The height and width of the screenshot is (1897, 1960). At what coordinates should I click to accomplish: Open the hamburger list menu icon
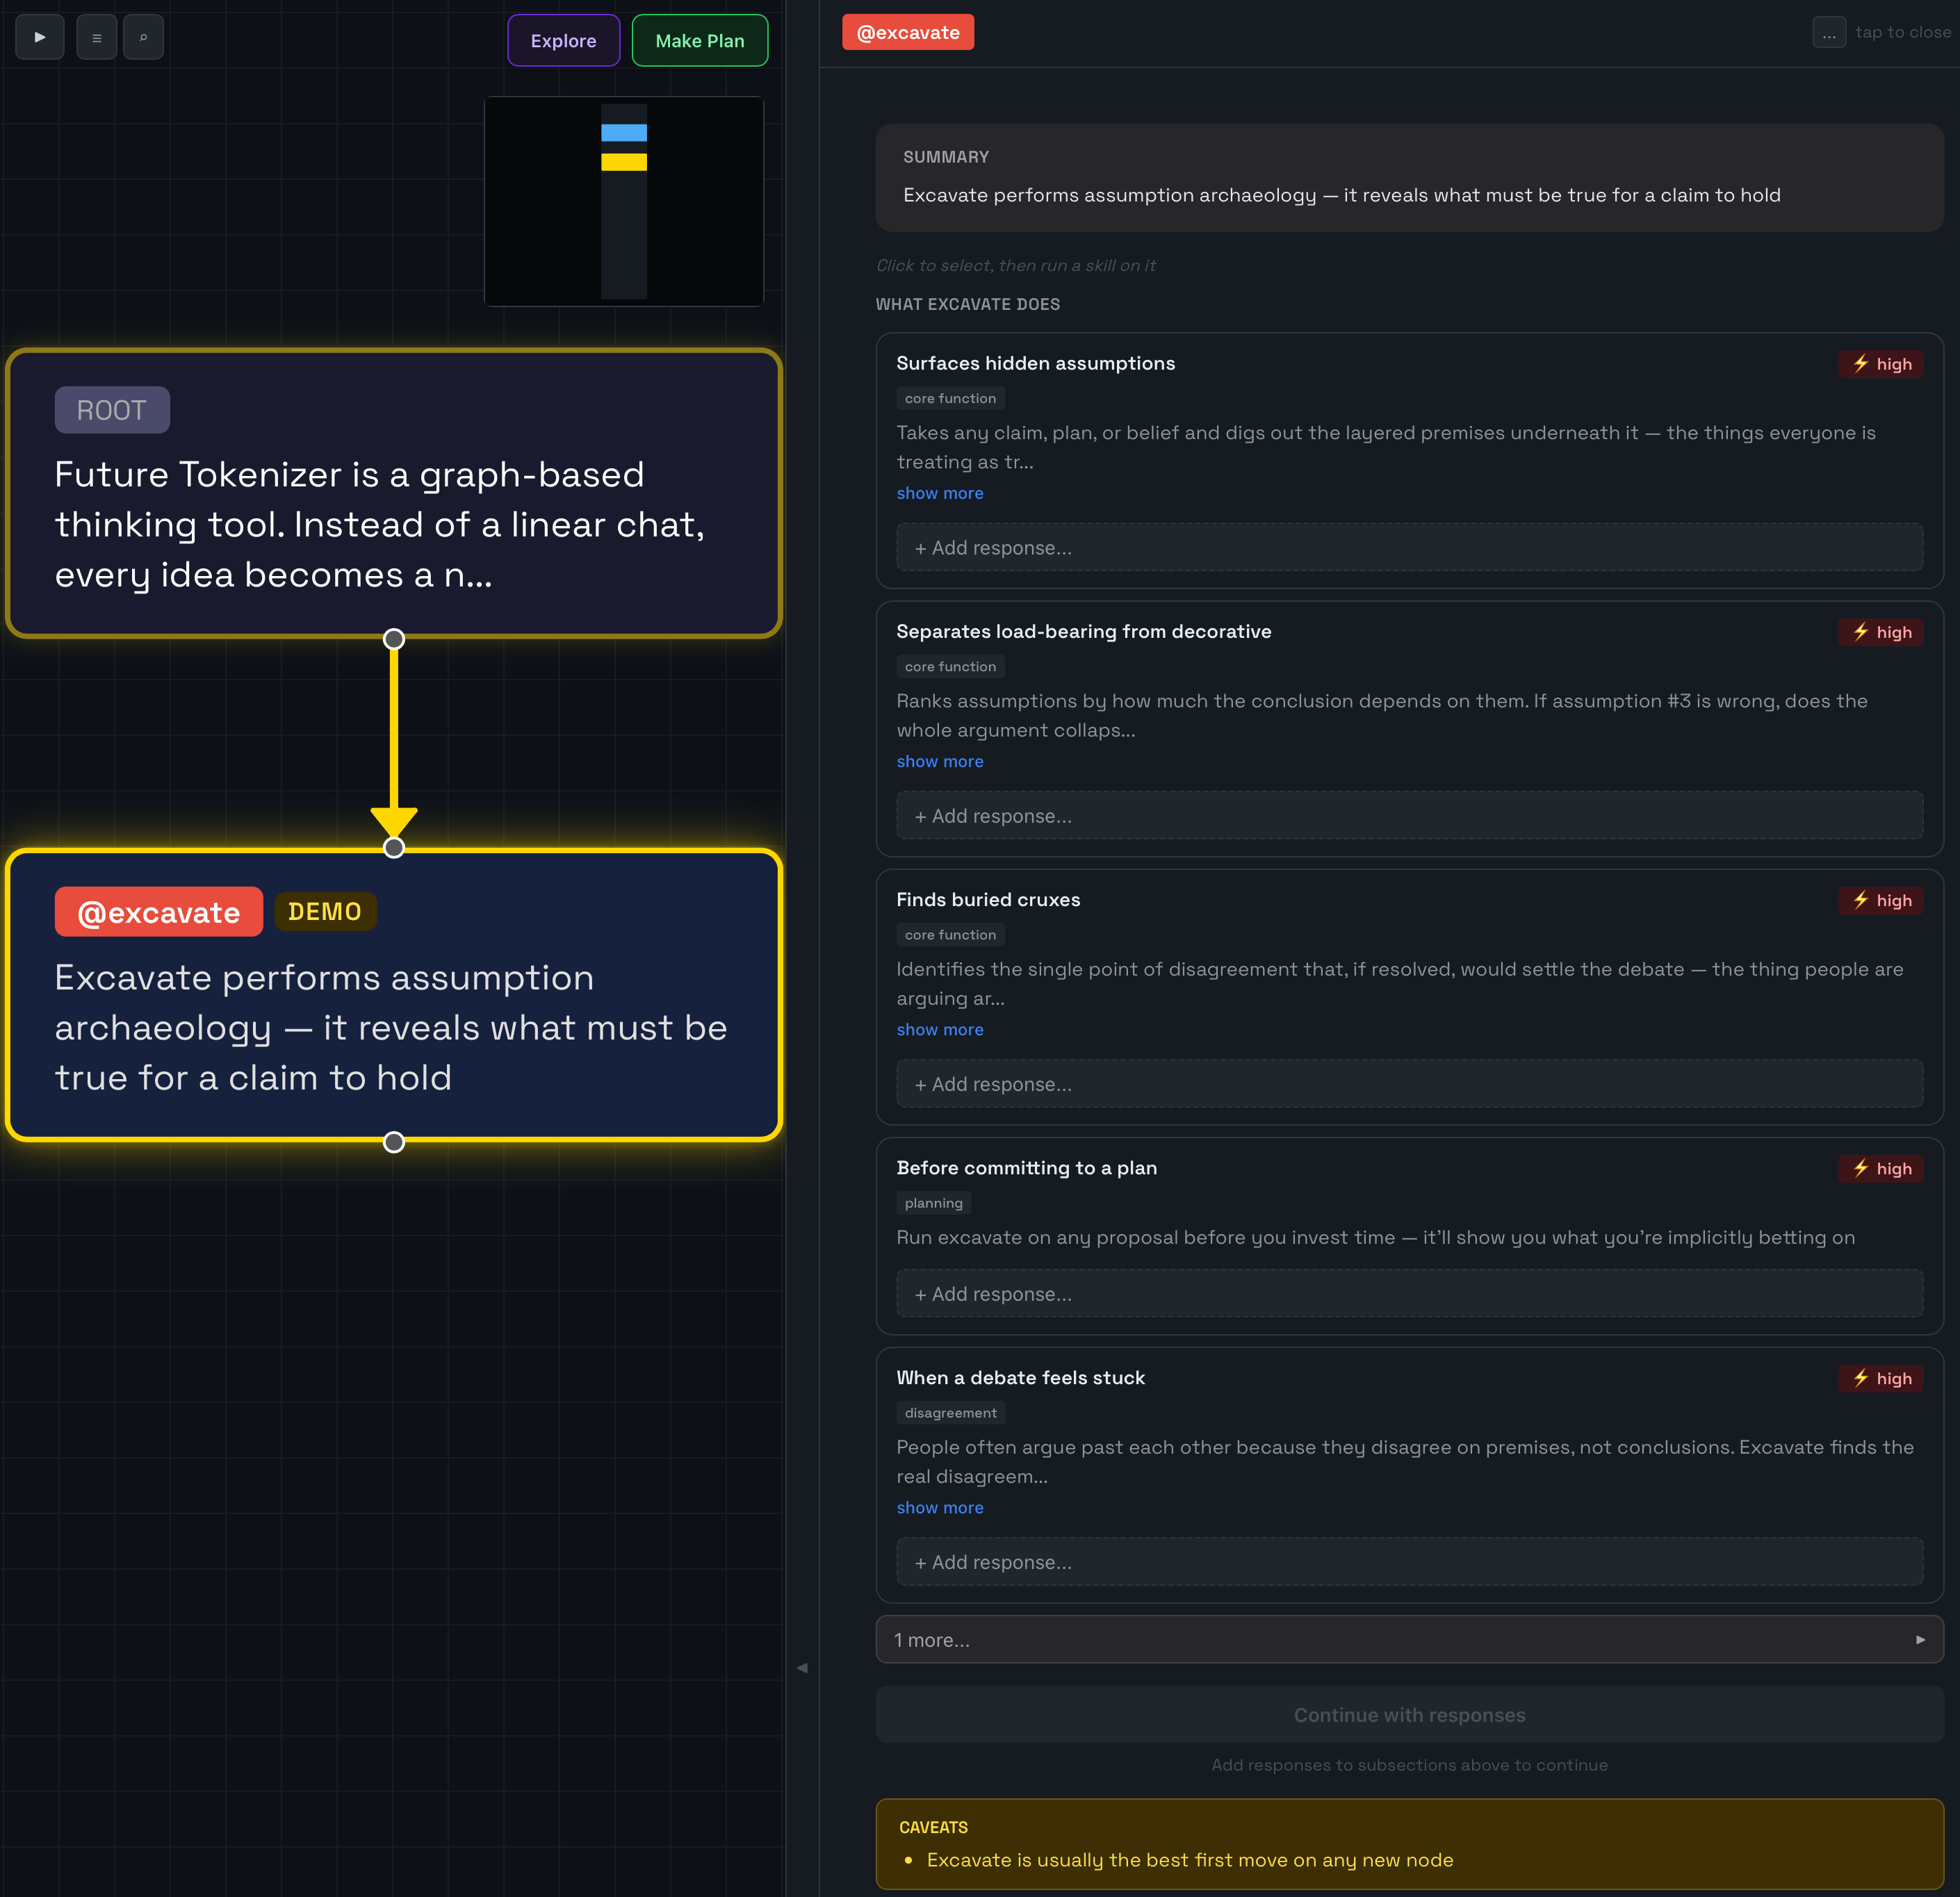(96, 38)
